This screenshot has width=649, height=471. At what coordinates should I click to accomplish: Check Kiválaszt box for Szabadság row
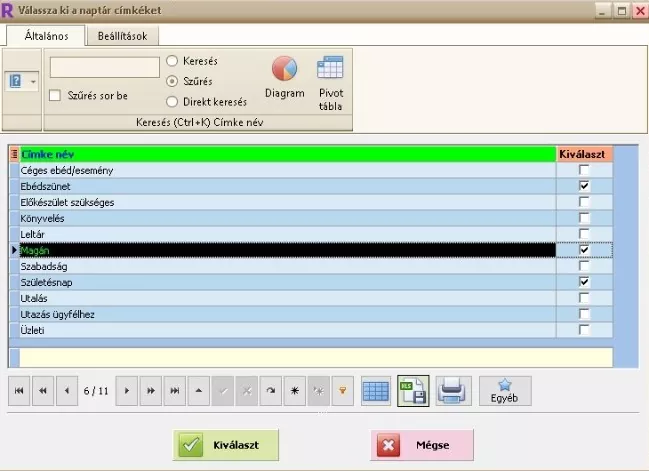[x=584, y=266]
